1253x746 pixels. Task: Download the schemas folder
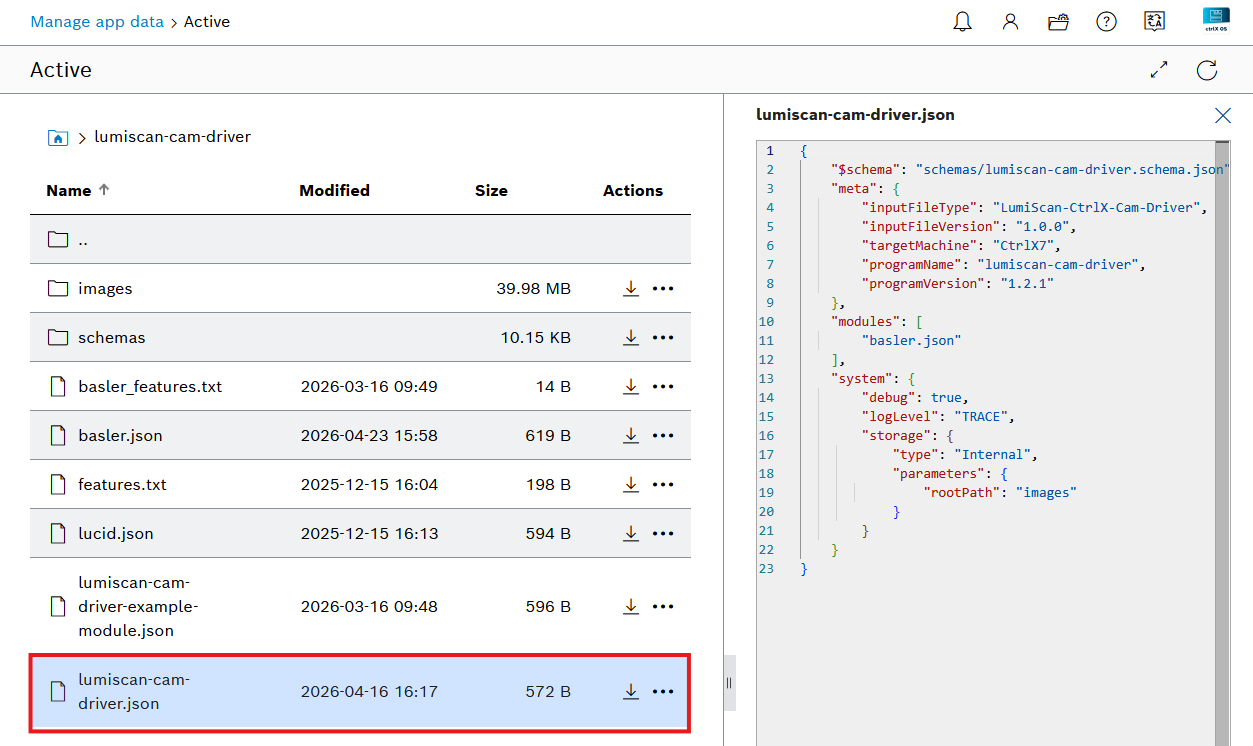631,338
